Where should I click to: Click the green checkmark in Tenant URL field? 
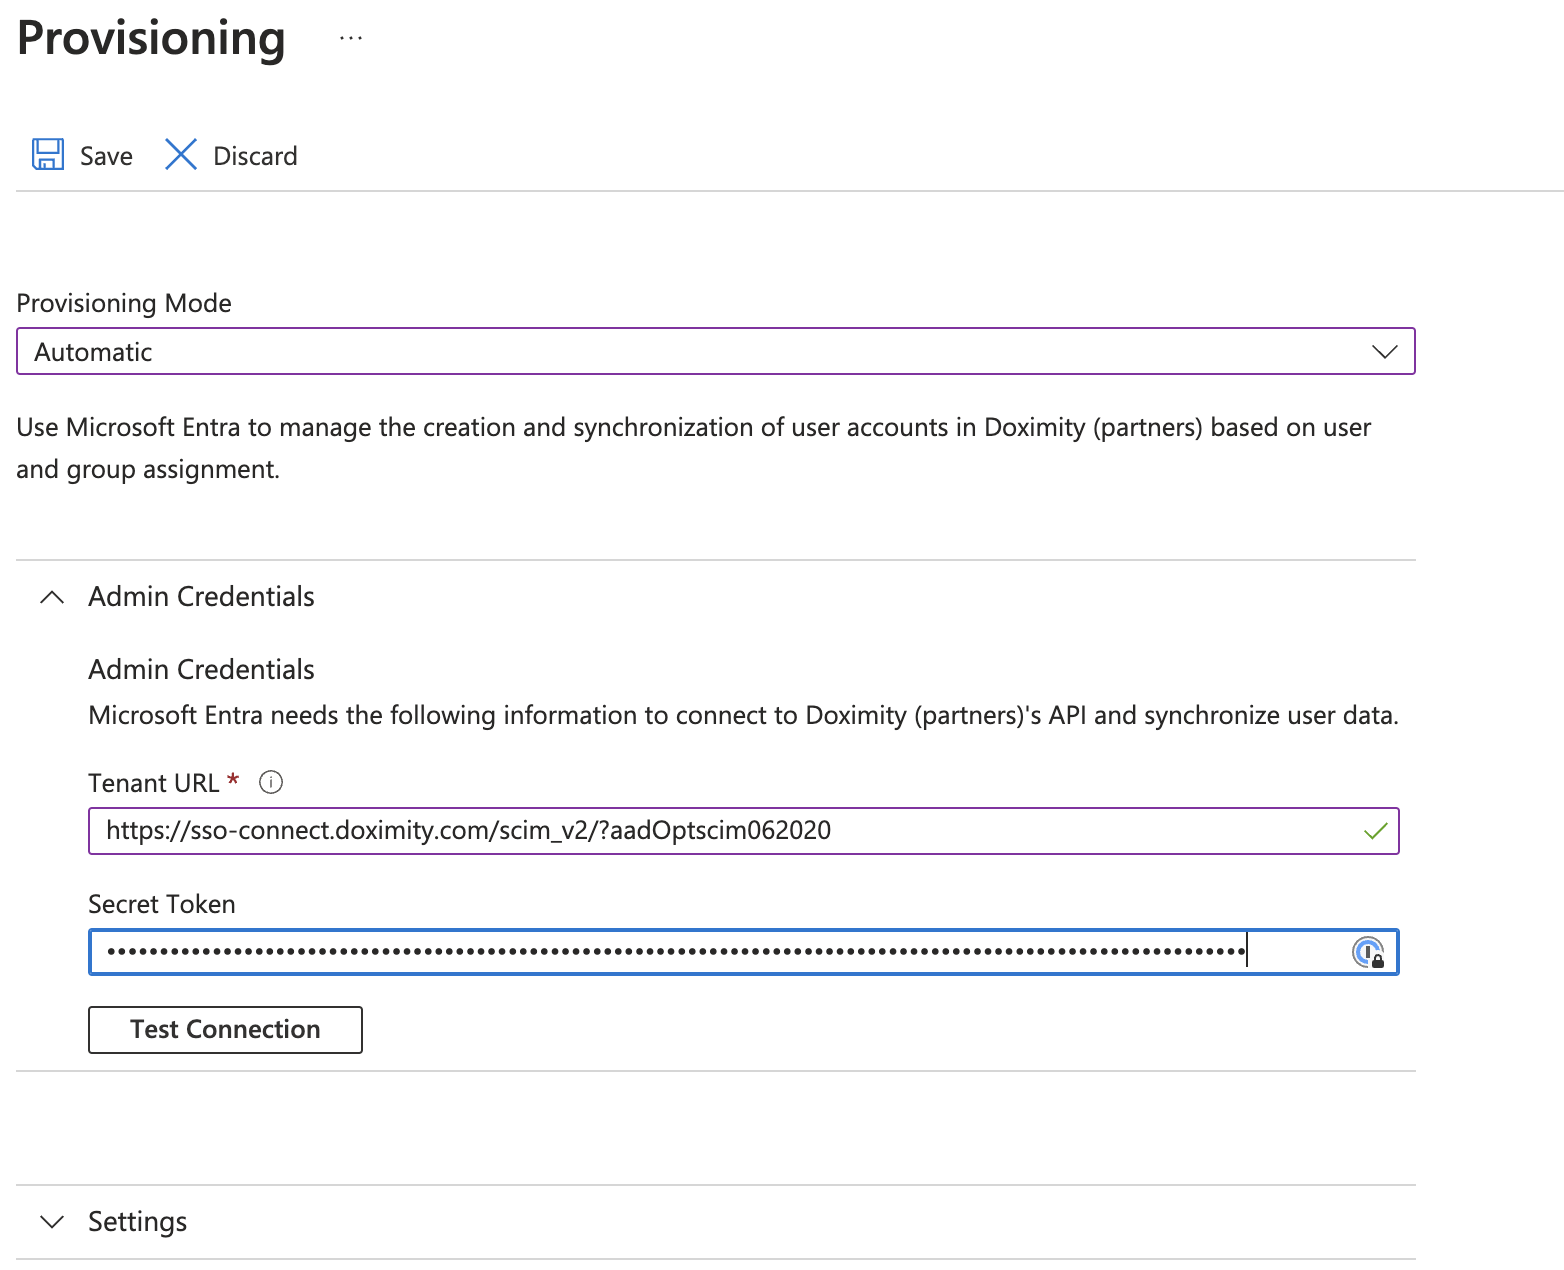point(1376,831)
